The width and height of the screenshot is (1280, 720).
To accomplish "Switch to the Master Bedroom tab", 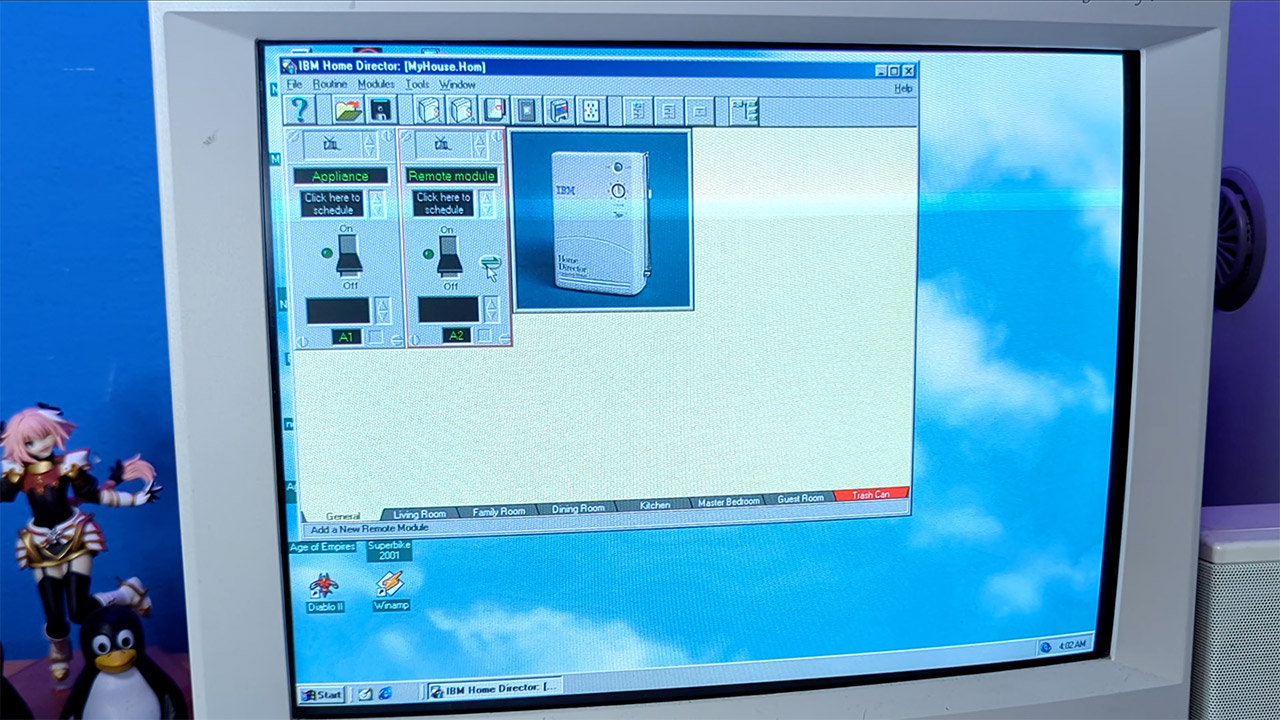I will click(x=729, y=502).
